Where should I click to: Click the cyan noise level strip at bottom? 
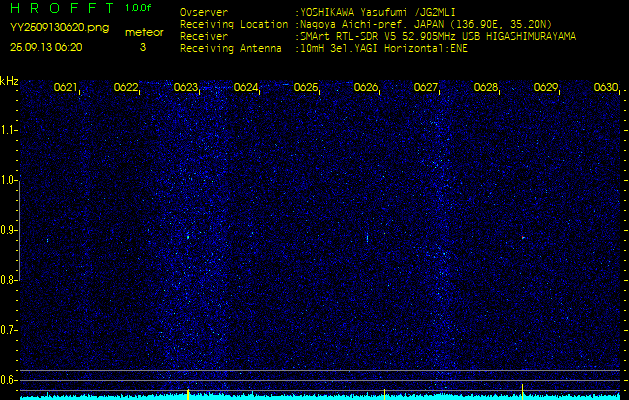point(321,397)
